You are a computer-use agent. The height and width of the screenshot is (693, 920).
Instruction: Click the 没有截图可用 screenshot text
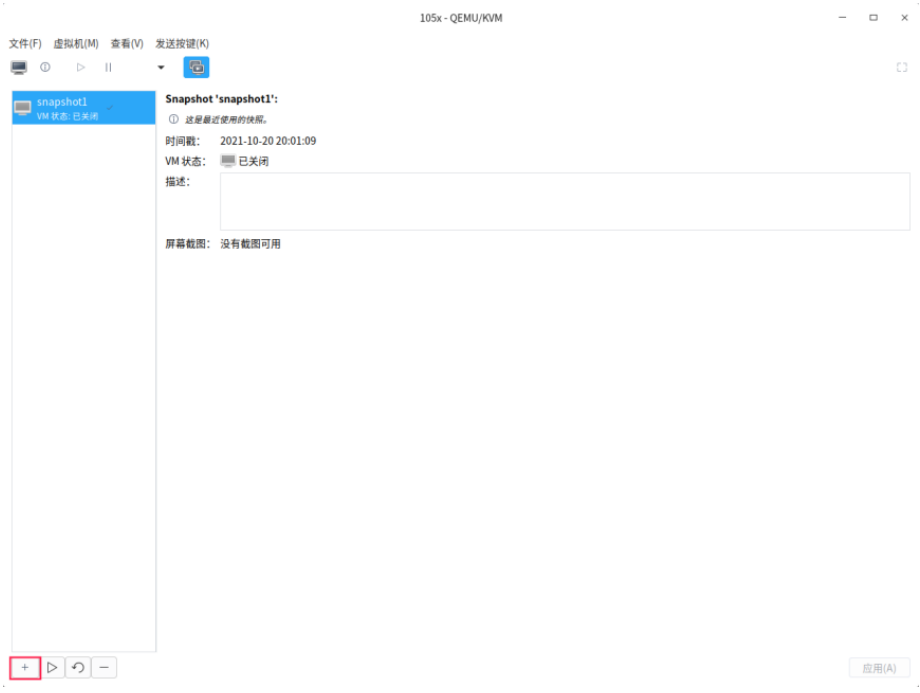point(251,244)
